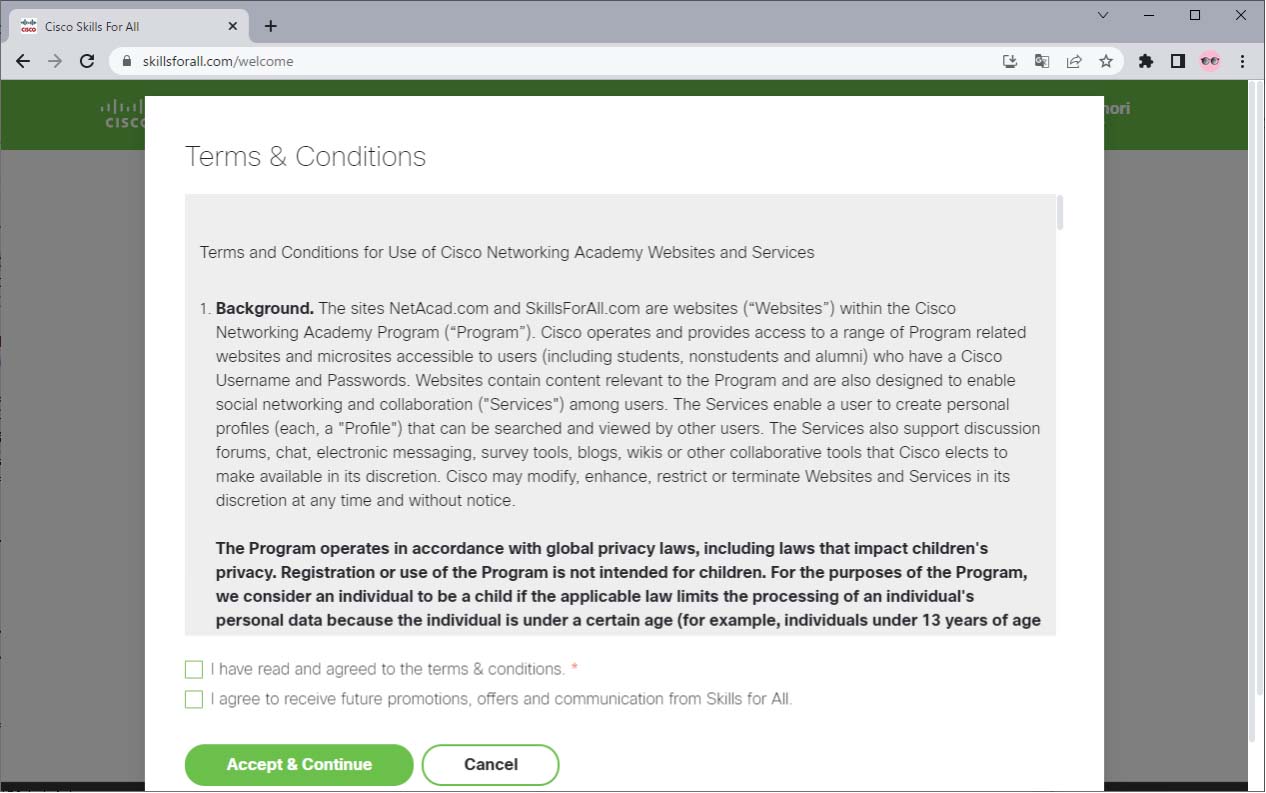Select the Cisco Skills For All tab
This screenshot has width=1266, height=793.
pos(120,26)
